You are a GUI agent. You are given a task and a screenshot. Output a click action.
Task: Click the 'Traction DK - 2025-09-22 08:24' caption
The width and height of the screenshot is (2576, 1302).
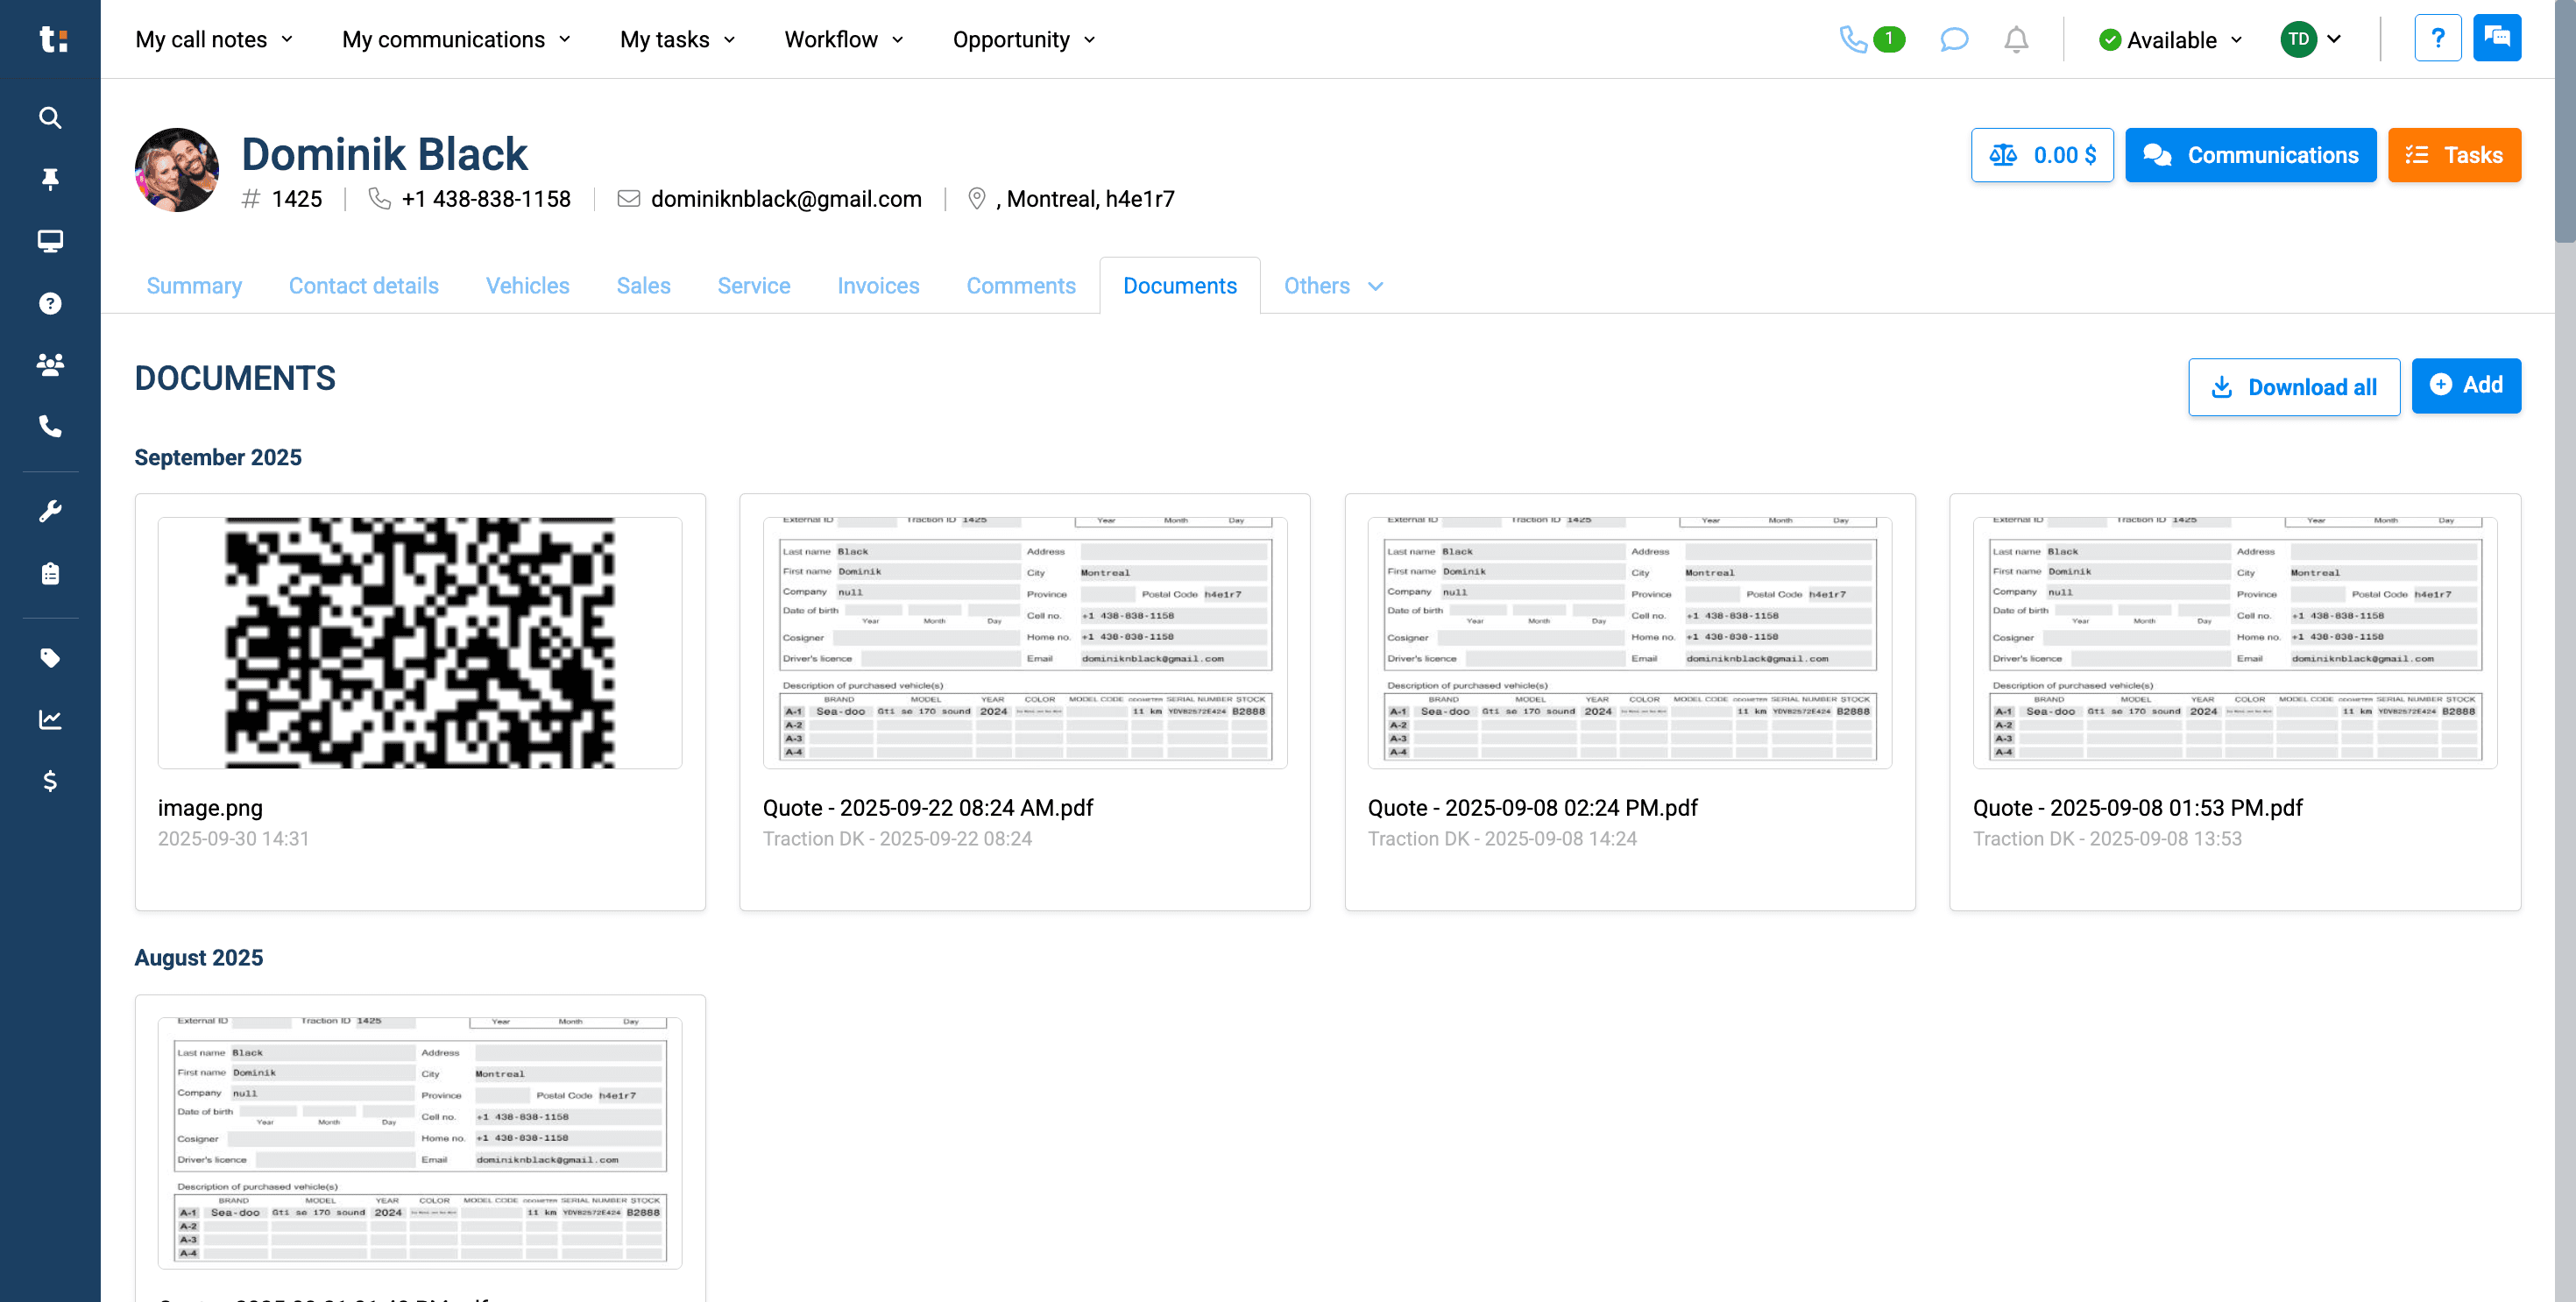(x=897, y=839)
